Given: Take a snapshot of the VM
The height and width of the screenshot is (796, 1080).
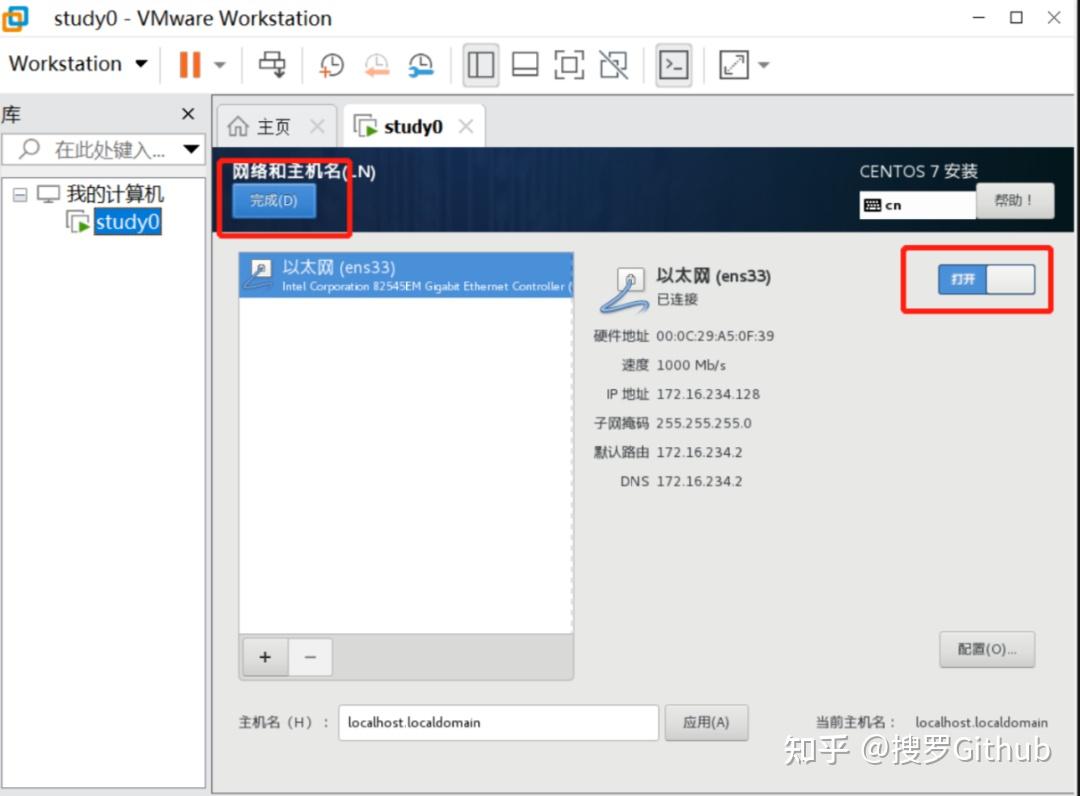Looking at the screenshot, I should pos(331,65).
